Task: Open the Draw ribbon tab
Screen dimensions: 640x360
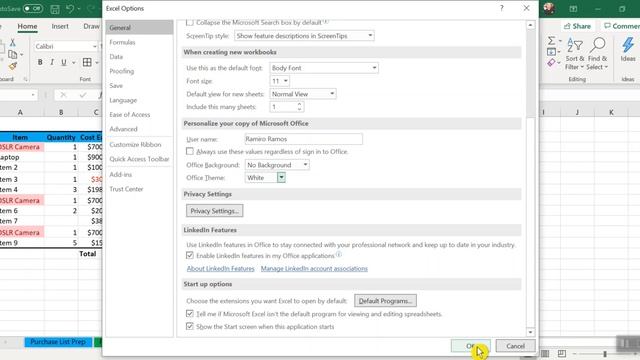Action: [91, 26]
